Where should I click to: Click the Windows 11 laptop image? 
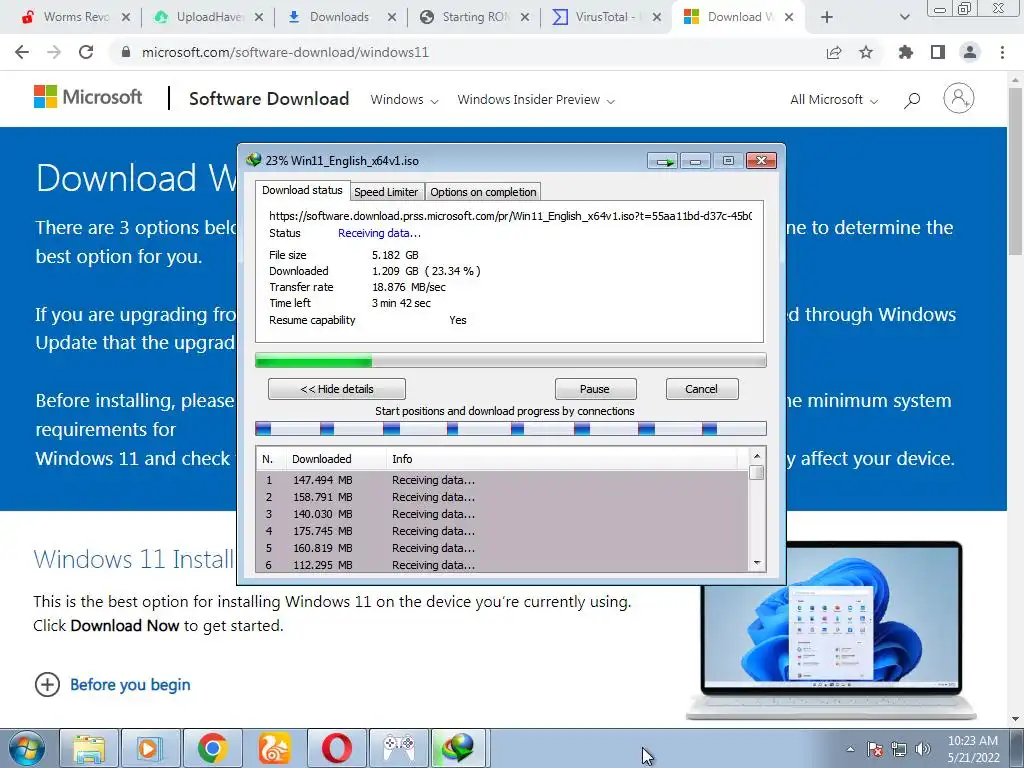point(831,630)
